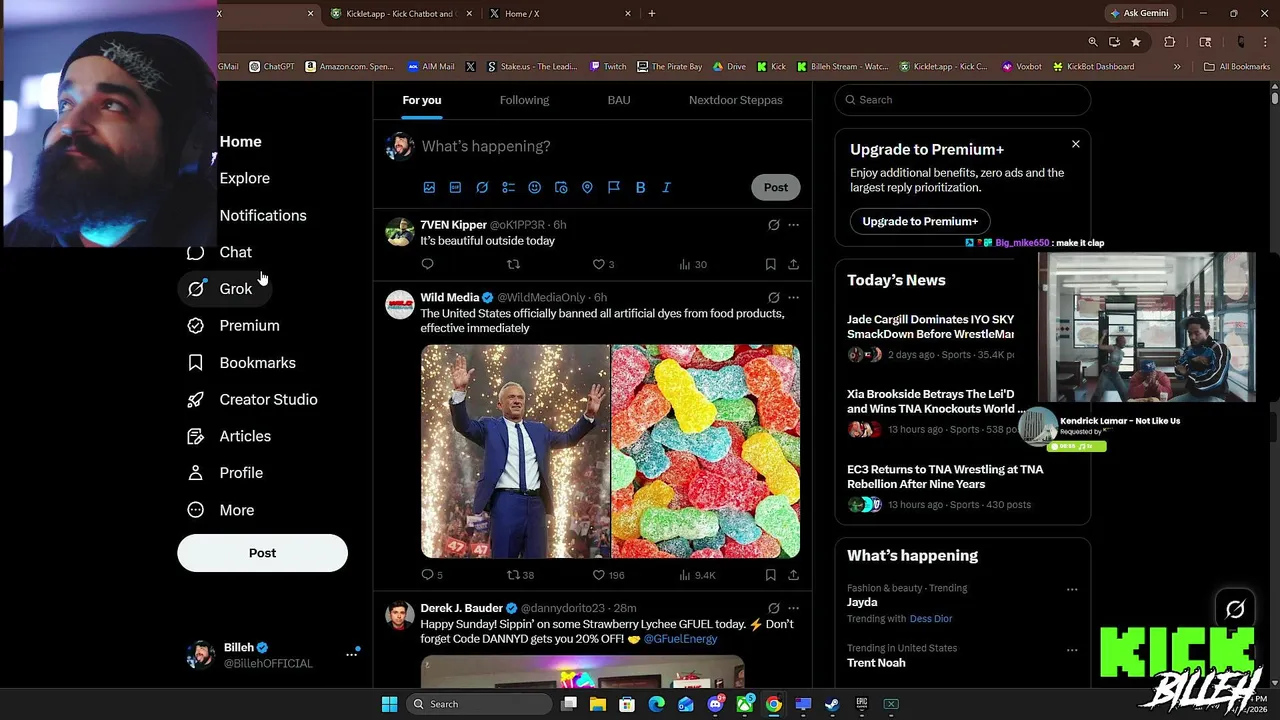Repost the Wild Media post
This screenshot has width=1280, height=720.
(520, 575)
